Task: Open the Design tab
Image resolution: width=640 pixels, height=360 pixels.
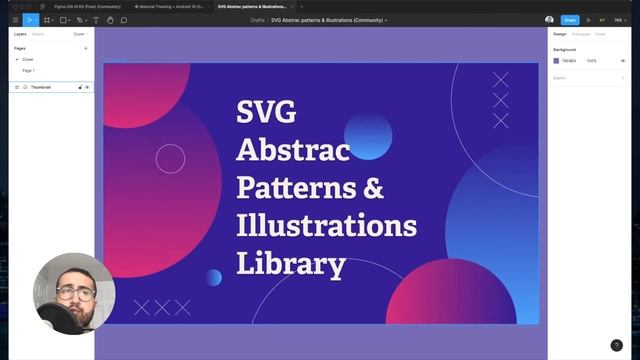Action: (x=560, y=34)
